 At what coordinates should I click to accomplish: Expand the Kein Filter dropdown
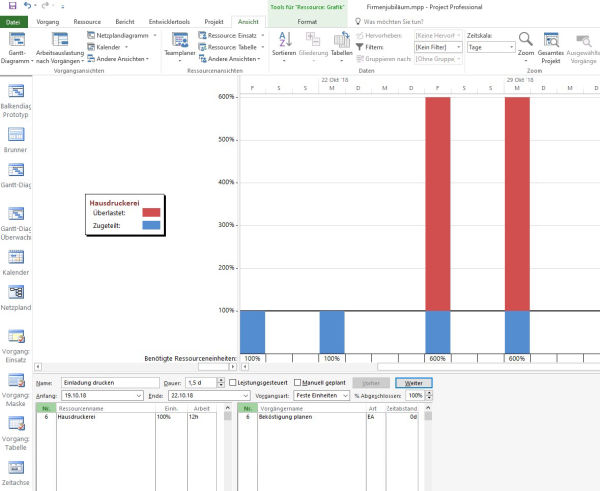[x=437, y=47]
